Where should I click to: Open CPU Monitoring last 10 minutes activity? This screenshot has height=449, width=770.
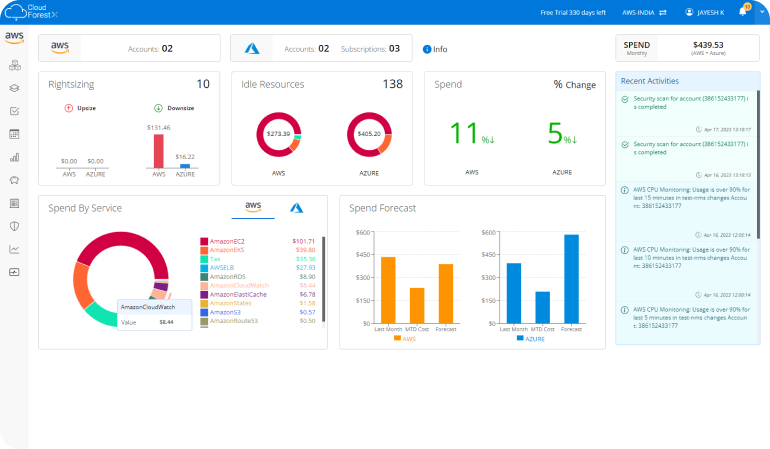pos(686,271)
